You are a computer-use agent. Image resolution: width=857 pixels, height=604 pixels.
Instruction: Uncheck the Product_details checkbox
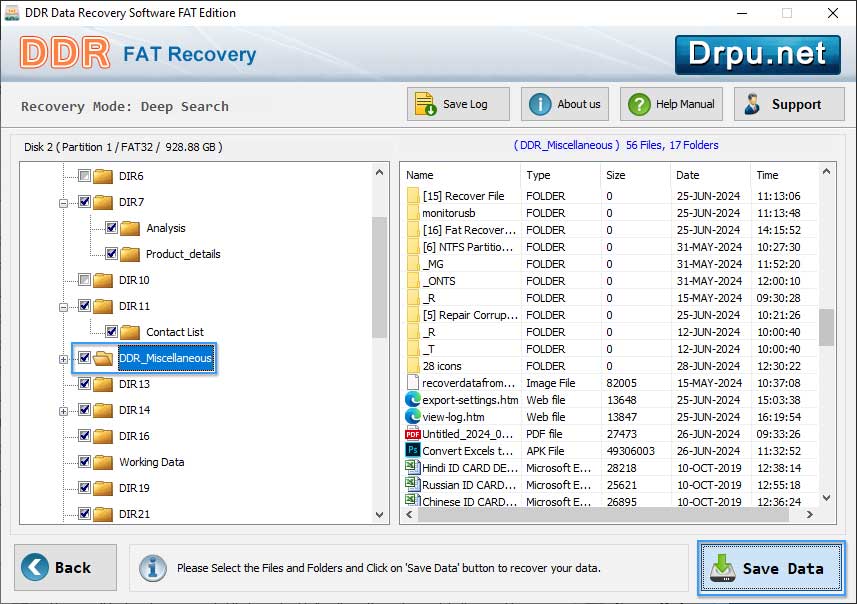tap(111, 254)
